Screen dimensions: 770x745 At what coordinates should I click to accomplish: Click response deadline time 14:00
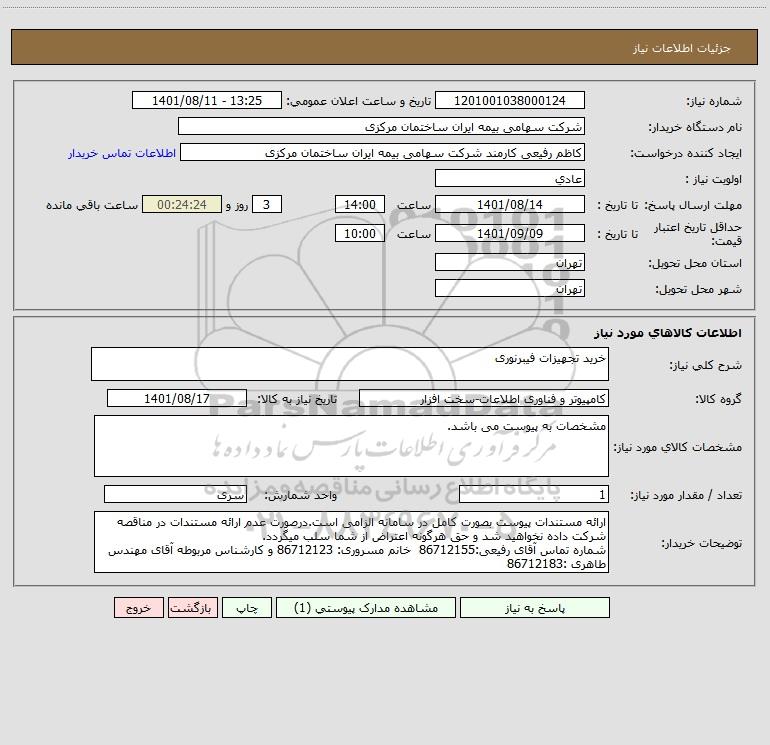[359, 205]
